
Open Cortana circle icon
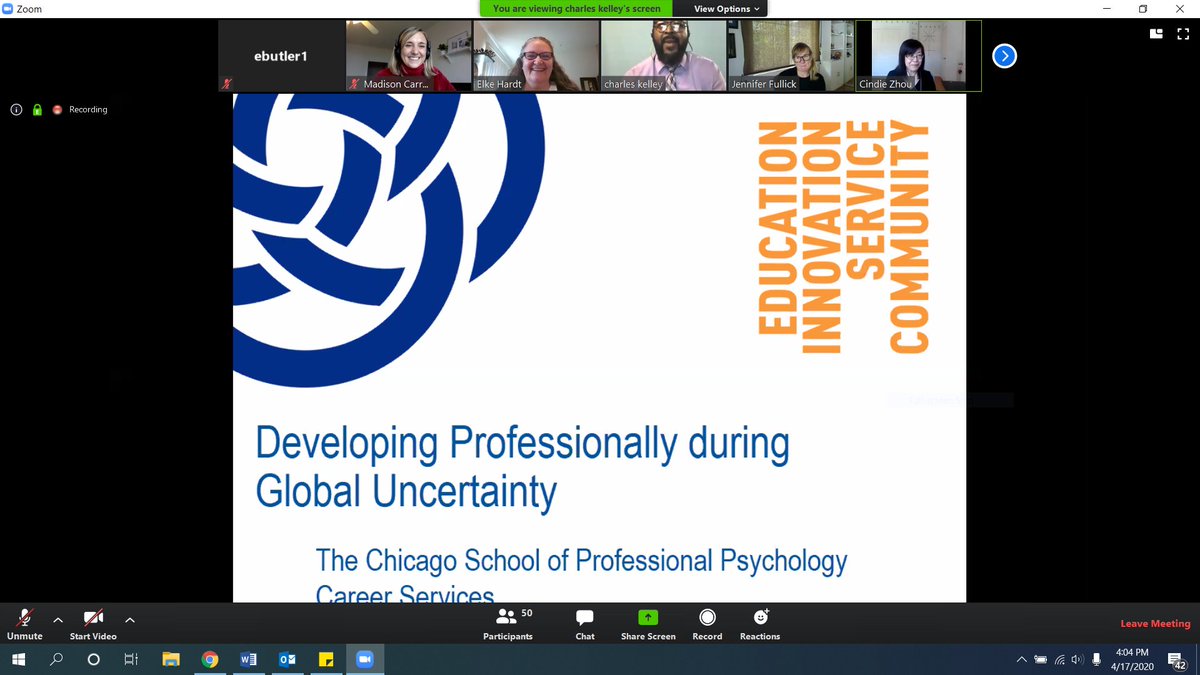[x=93, y=660]
